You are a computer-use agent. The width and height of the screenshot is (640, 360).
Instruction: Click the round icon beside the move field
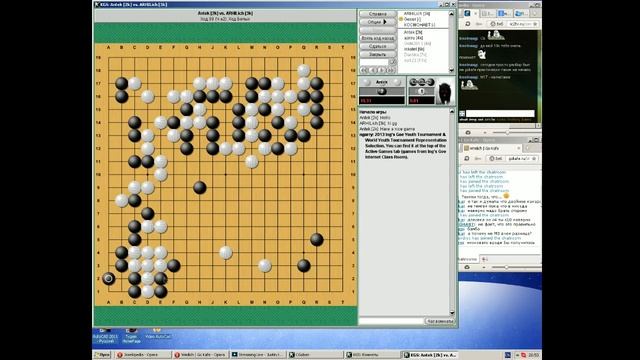[392, 62]
